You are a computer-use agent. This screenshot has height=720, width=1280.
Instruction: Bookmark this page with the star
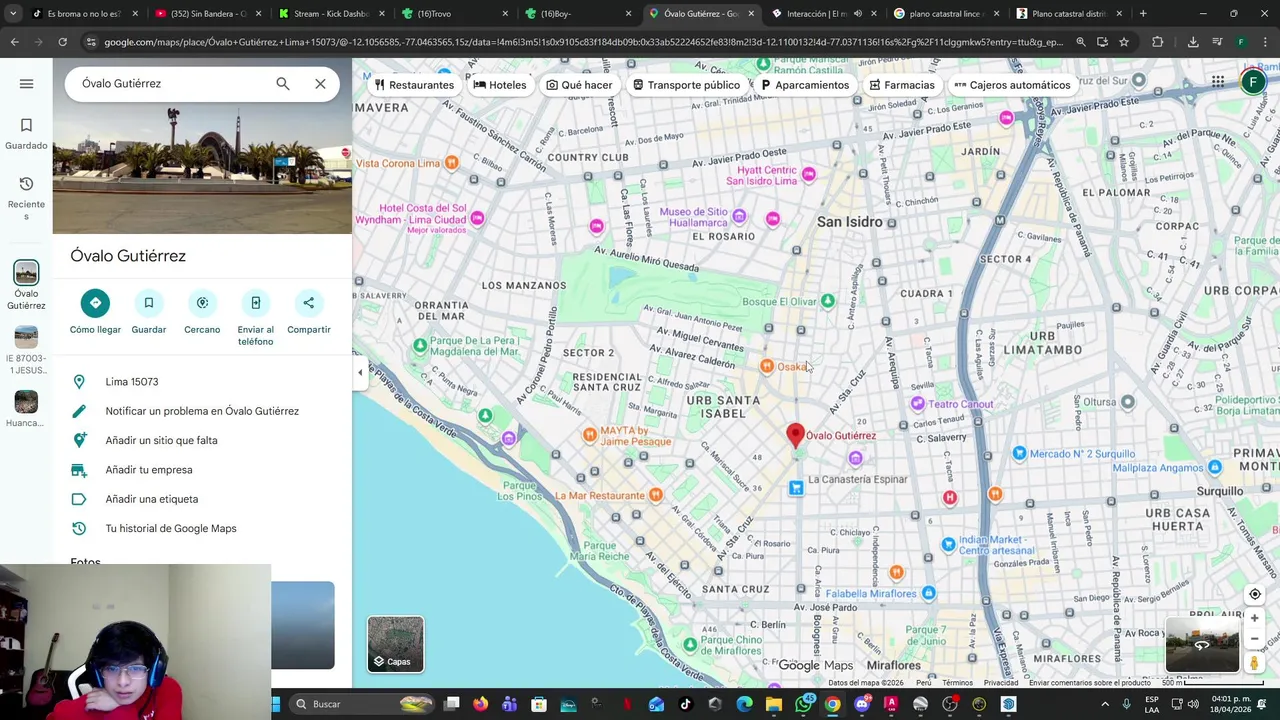tap(1124, 42)
